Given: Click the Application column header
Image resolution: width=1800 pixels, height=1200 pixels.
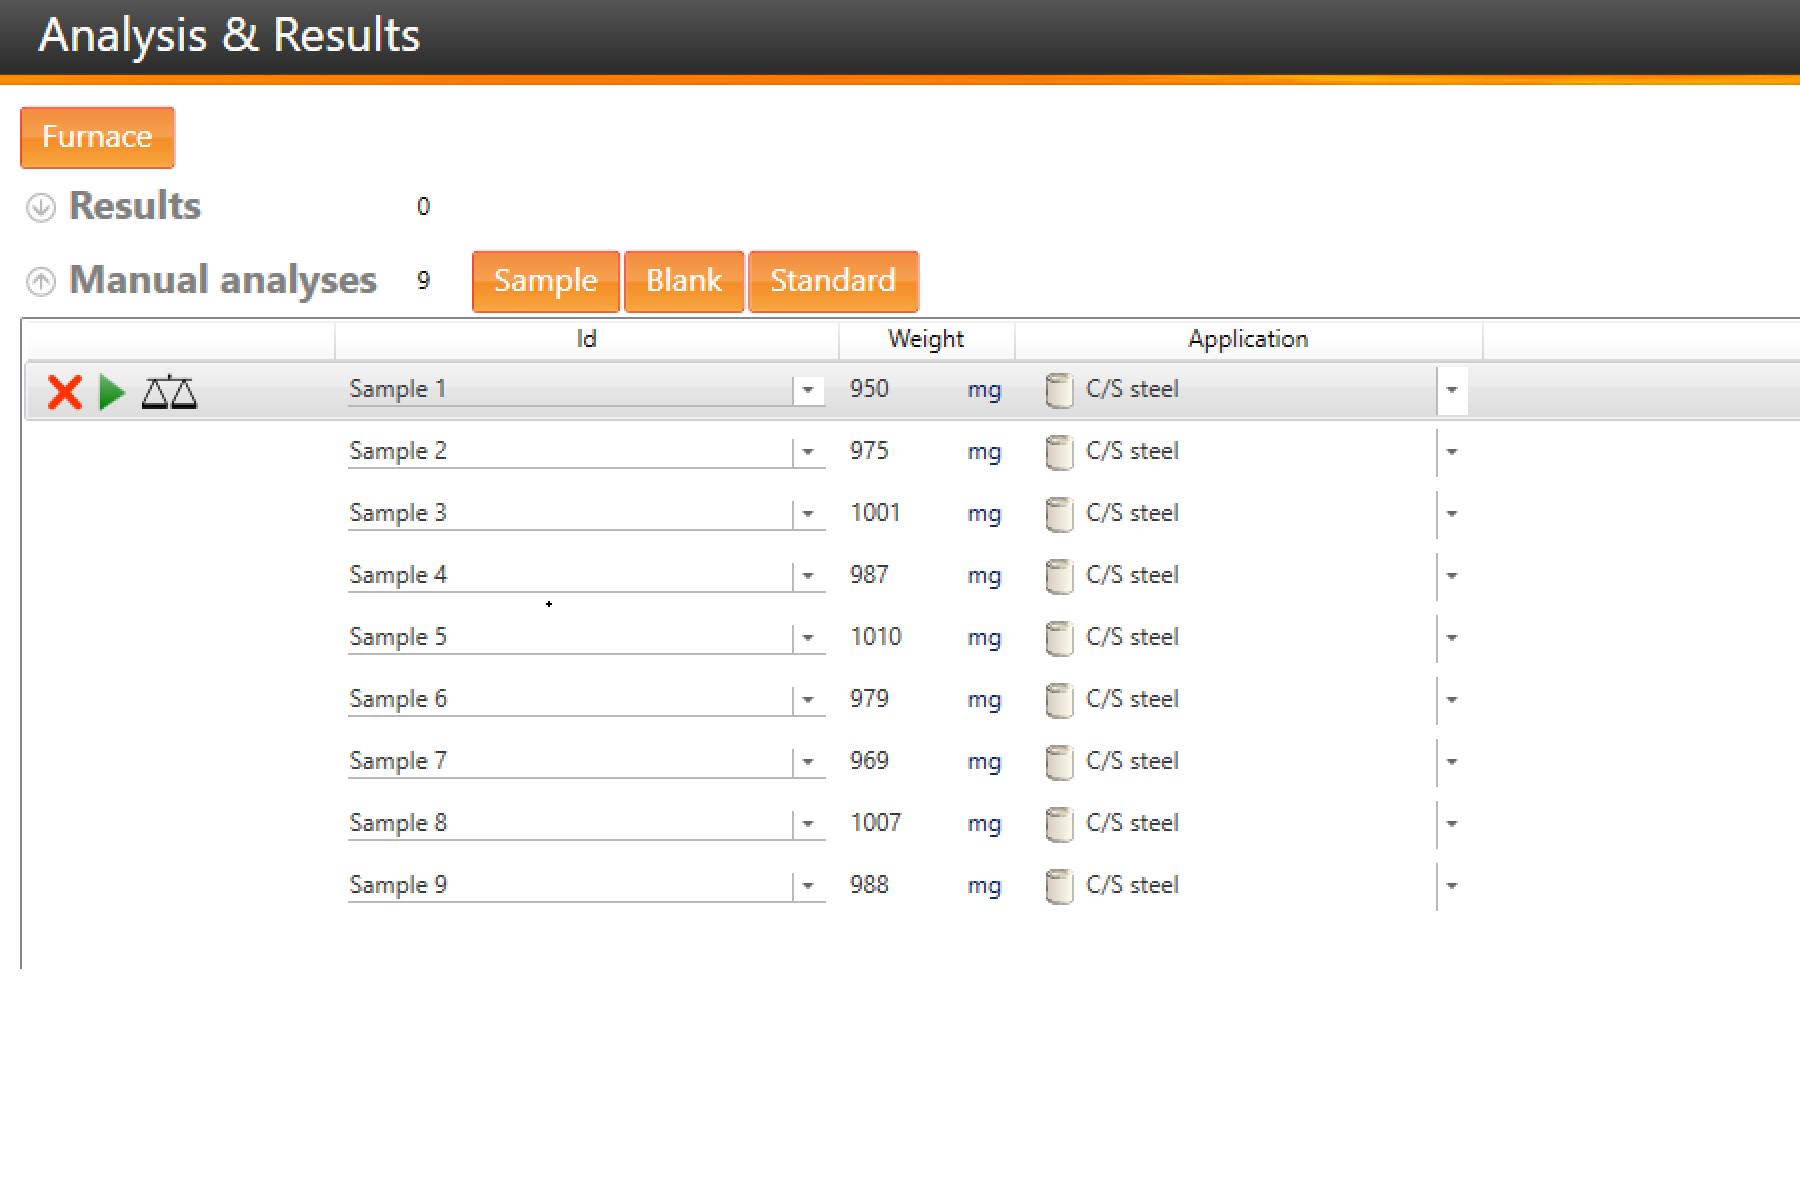Looking at the screenshot, I should point(1247,339).
